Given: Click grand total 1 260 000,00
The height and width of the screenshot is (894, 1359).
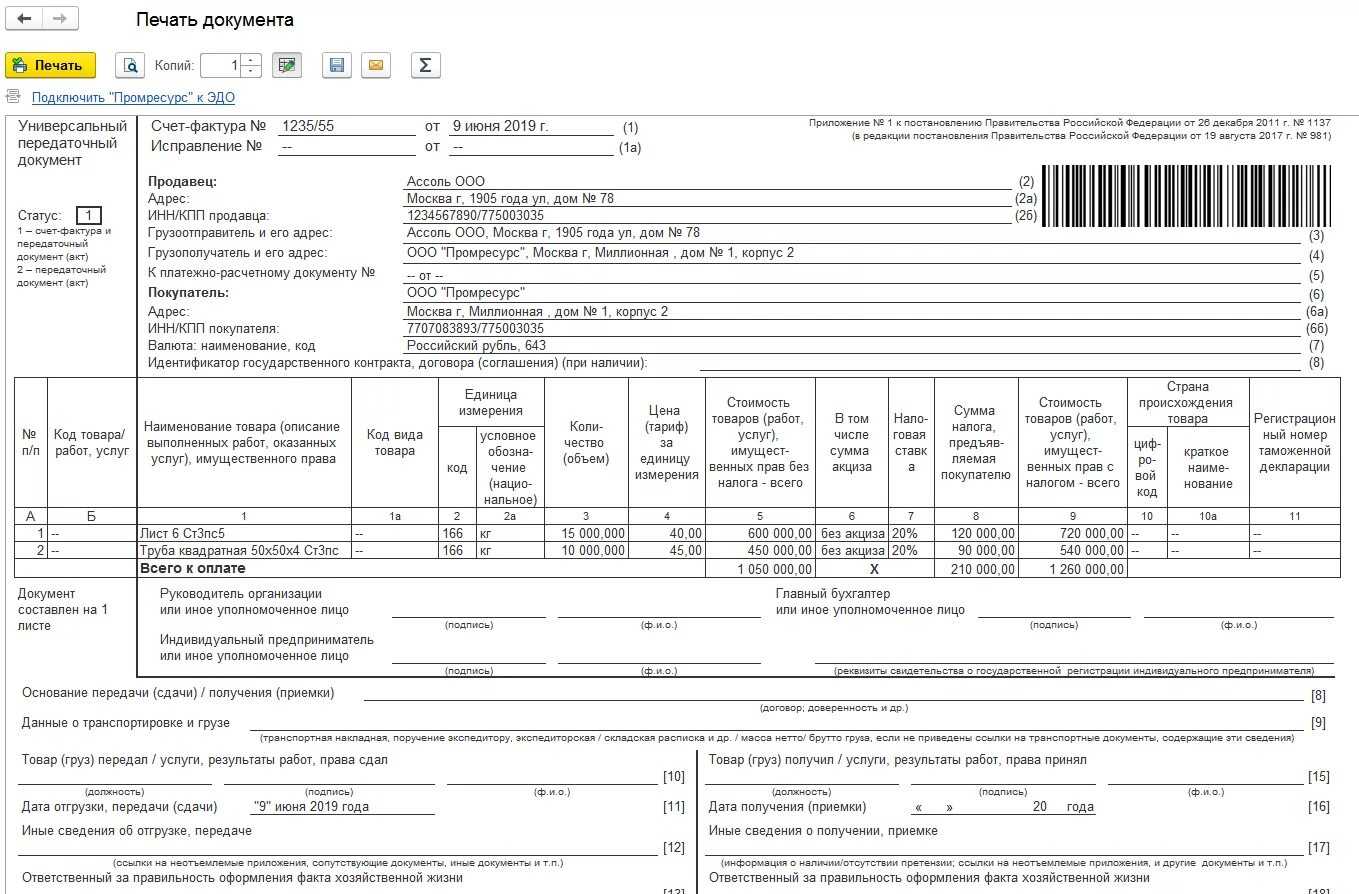Looking at the screenshot, I should point(1073,569).
